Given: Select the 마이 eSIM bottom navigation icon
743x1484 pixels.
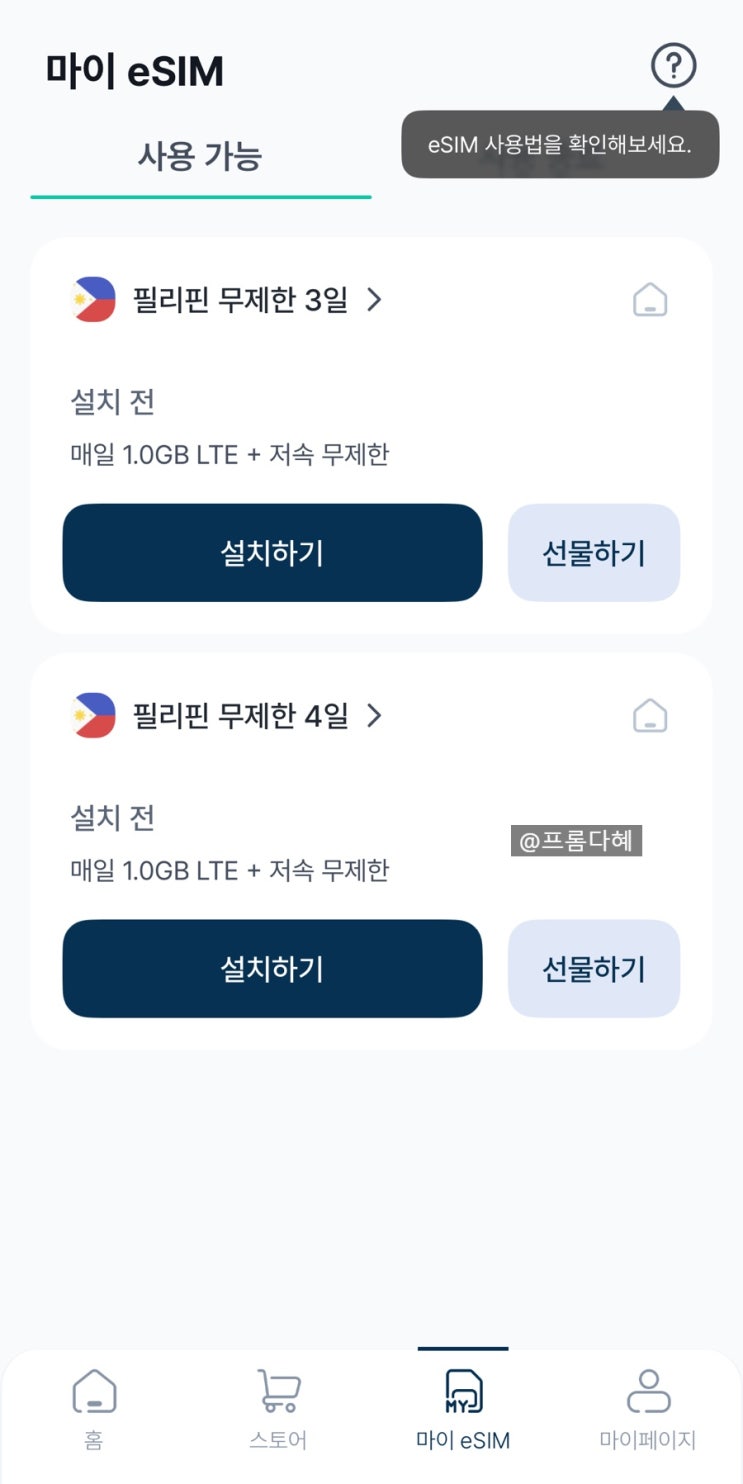Looking at the screenshot, I should click(463, 1391).
